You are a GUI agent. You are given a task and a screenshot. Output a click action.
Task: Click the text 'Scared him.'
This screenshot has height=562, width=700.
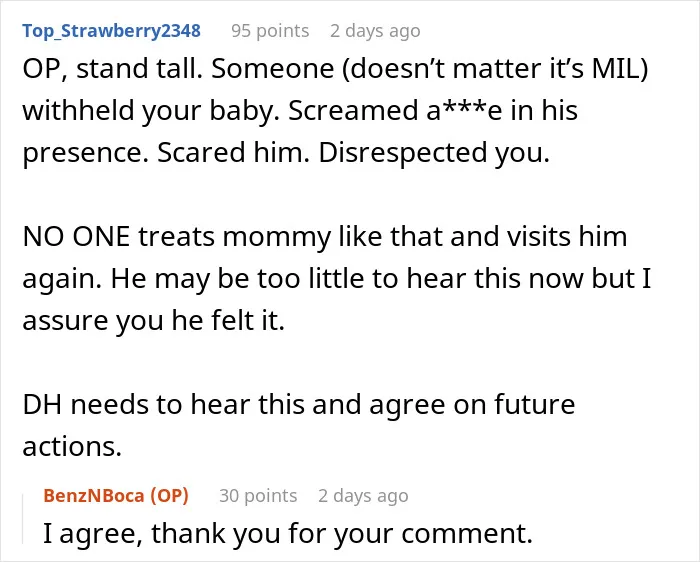[x=233, y=153]
